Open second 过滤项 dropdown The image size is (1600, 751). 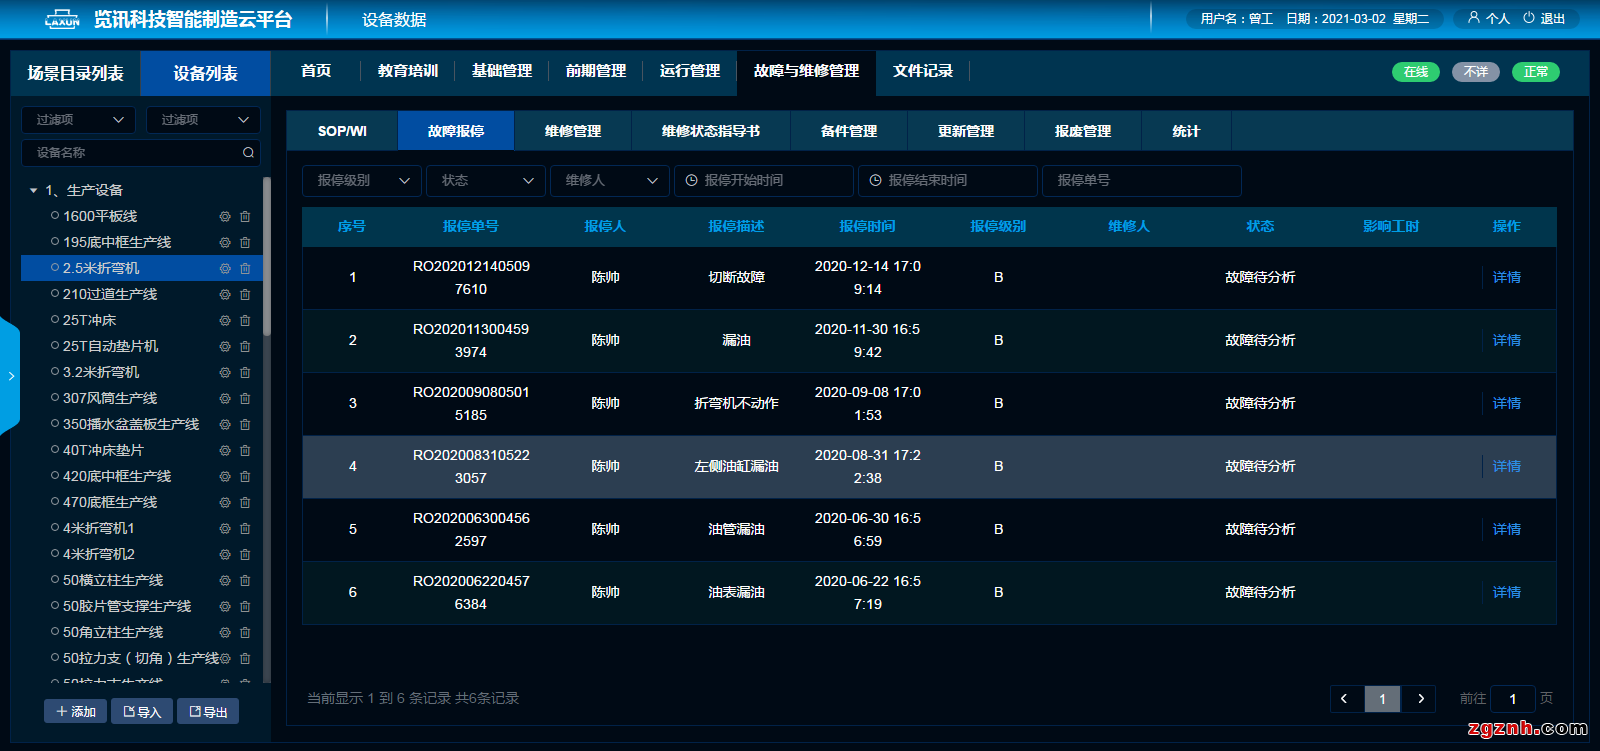(x=203, y=120)
